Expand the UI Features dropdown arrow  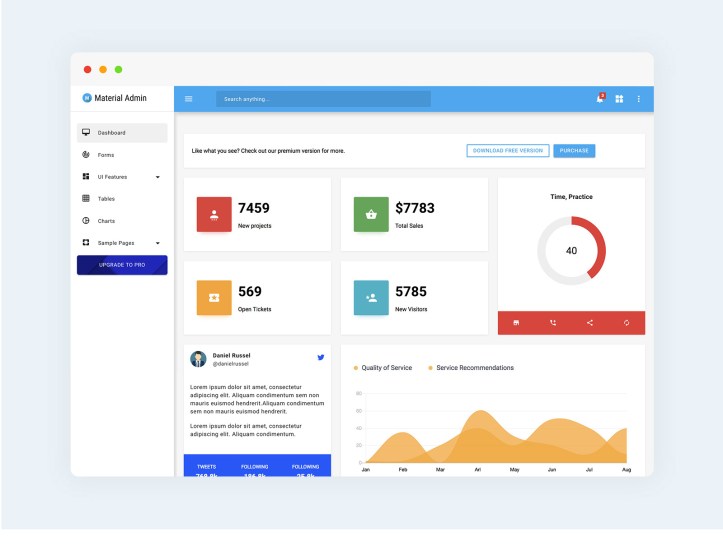tap(157, 177)
